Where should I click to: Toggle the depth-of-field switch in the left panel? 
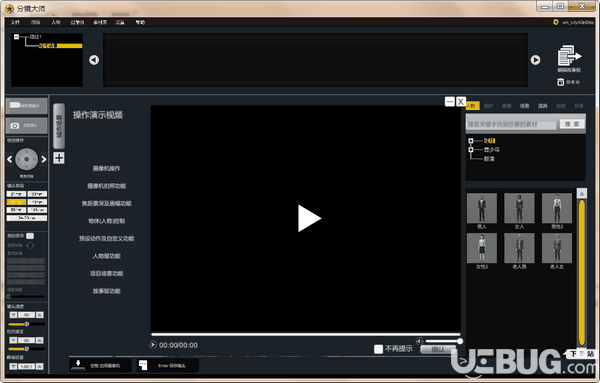[30, 236]
